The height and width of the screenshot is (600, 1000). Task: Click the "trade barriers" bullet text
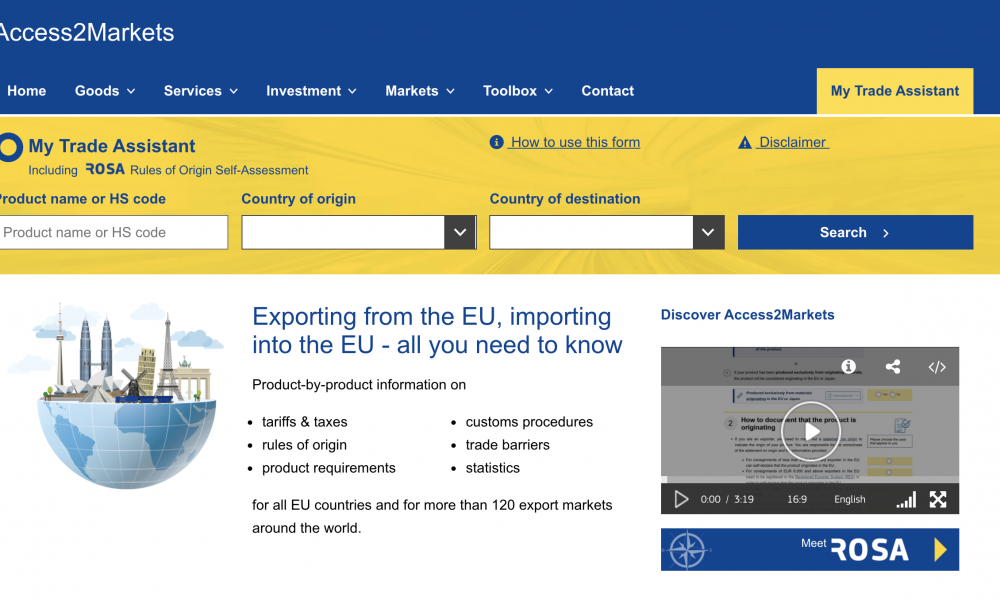point(508,444)
